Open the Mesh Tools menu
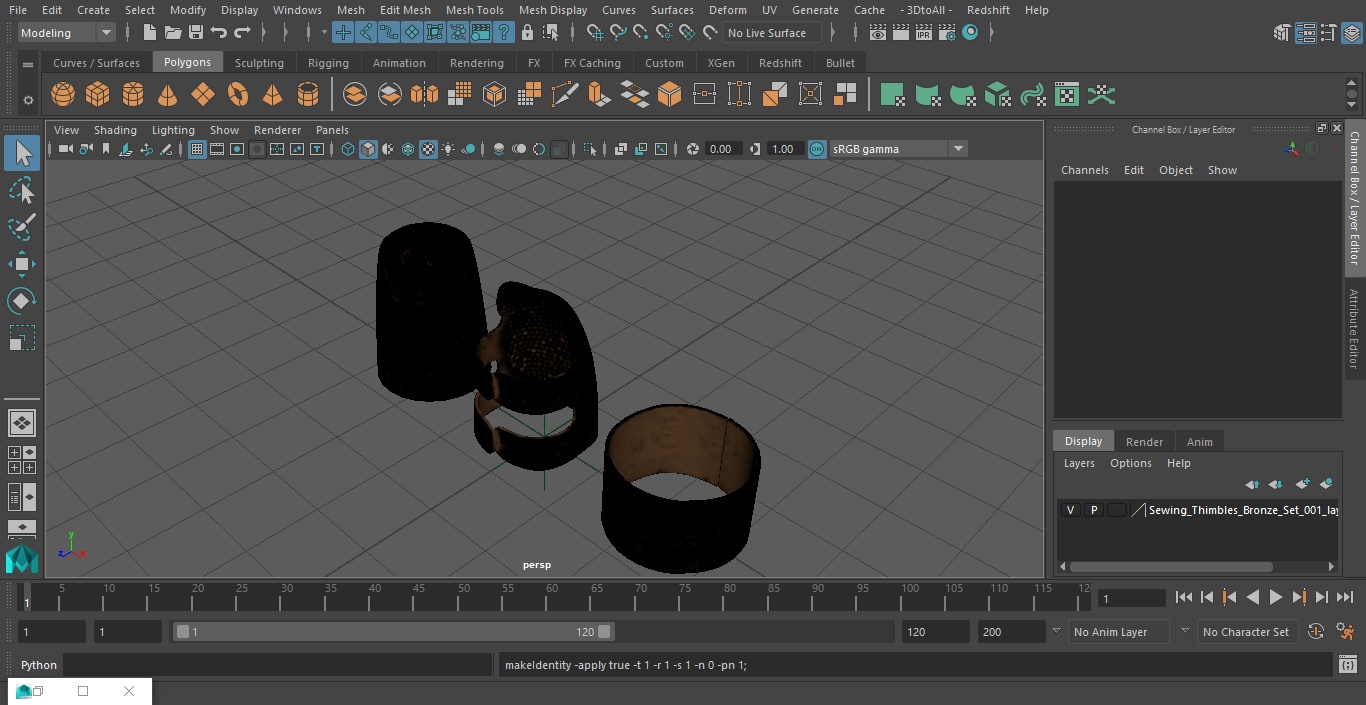The height and width of the screenshot is (705, 1366). point(474,10)
